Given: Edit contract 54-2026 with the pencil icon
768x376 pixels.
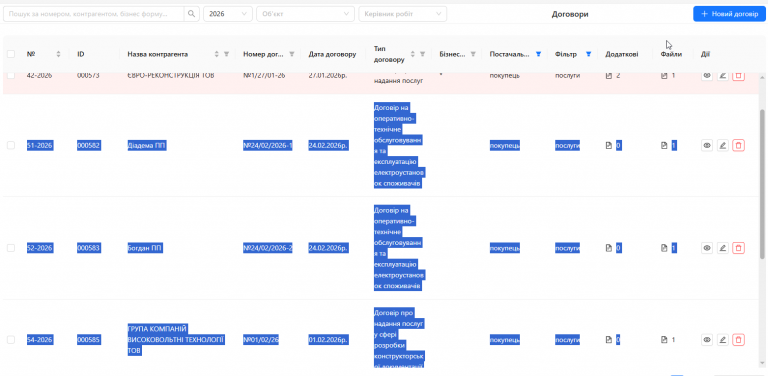Looking at the screenshot, I should [x=722, y=339].
